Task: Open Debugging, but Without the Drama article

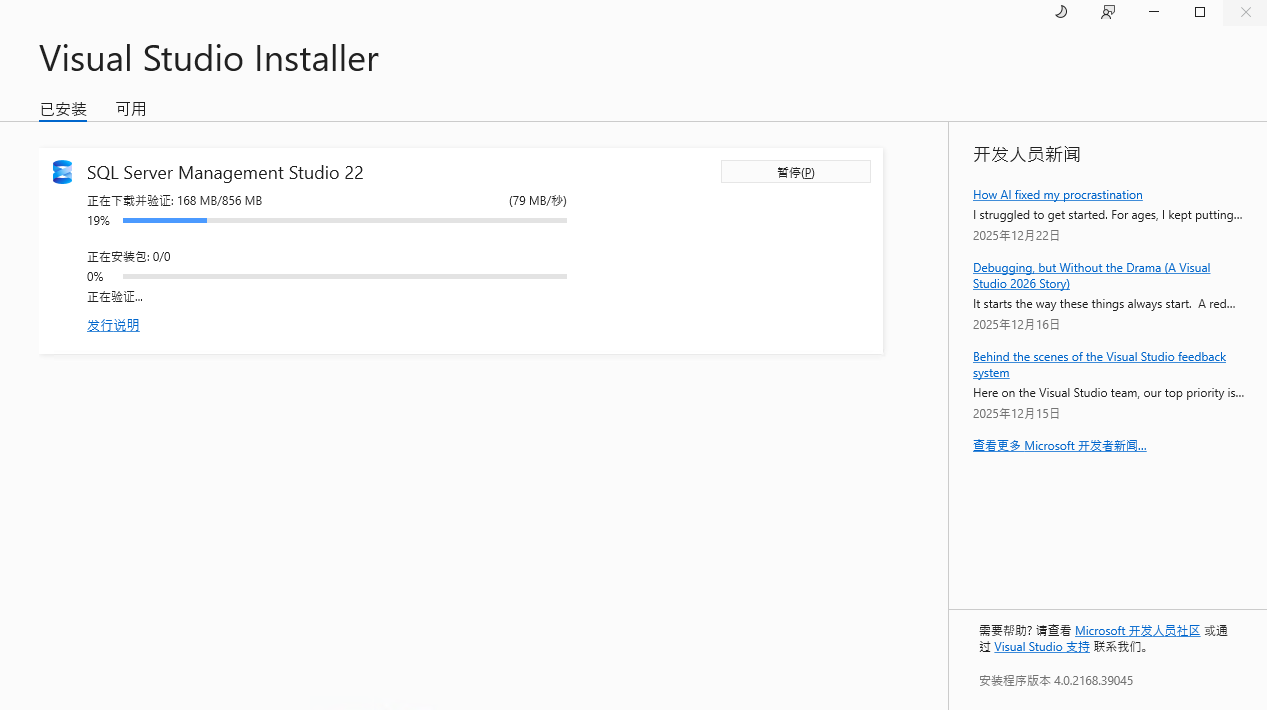Action: (1091, 276)
